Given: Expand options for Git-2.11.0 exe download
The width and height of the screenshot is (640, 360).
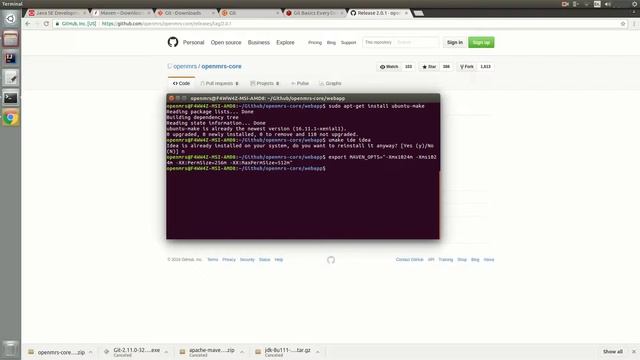Looking at the screenshot, I should pos(166,352).
